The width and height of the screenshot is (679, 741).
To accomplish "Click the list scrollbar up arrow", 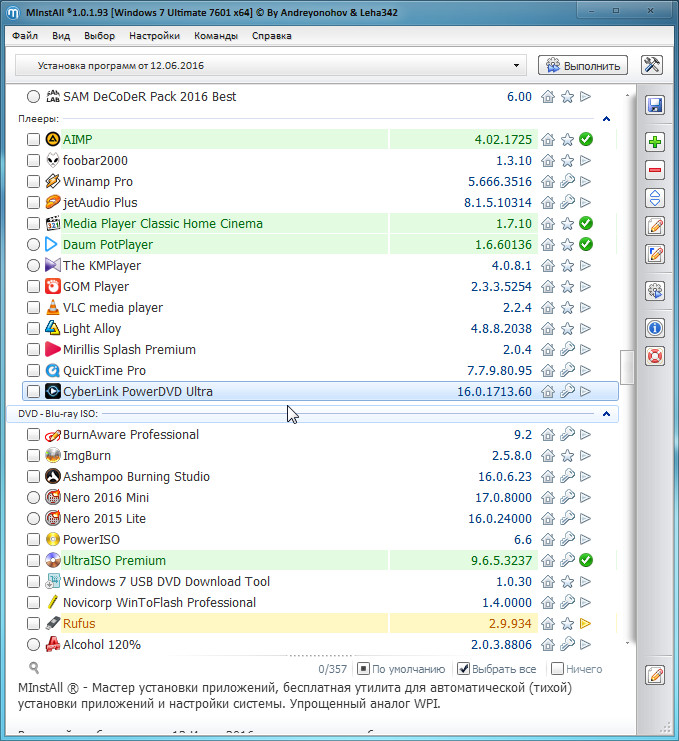I will tap(627, 95).
